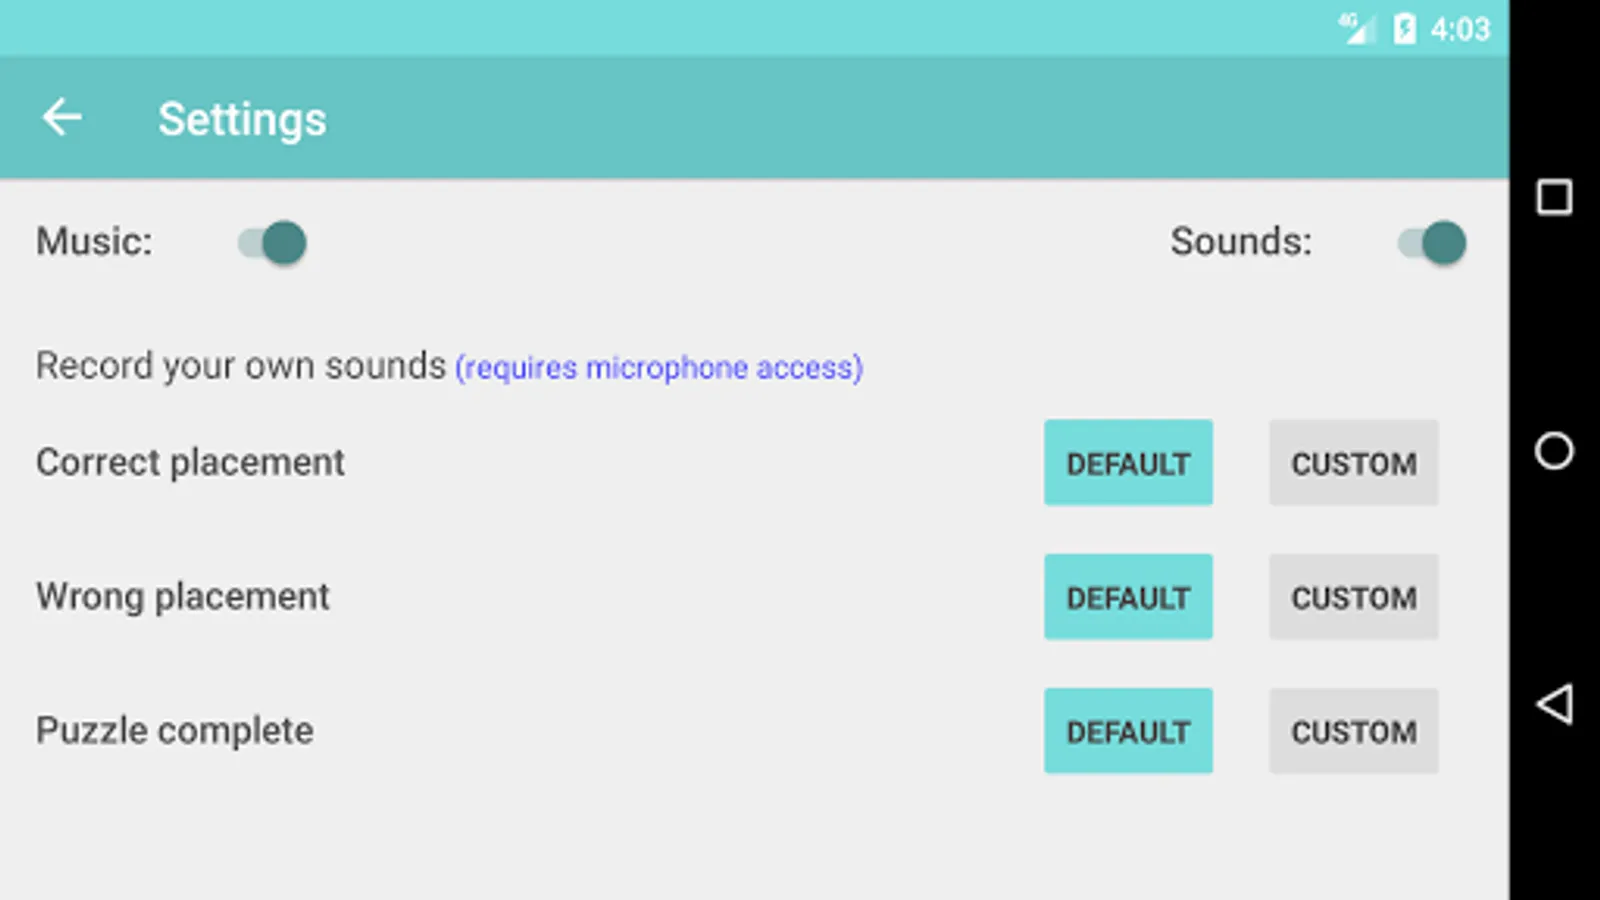This screenshot has width=1600, height=900.
Task: Choose CUSTOM for Puzzle complete sound
Action: 1353,731
